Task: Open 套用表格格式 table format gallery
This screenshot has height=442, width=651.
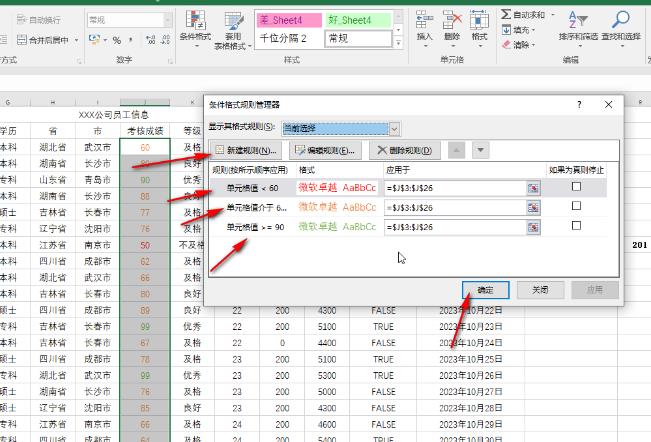Action: pos(233,30)
